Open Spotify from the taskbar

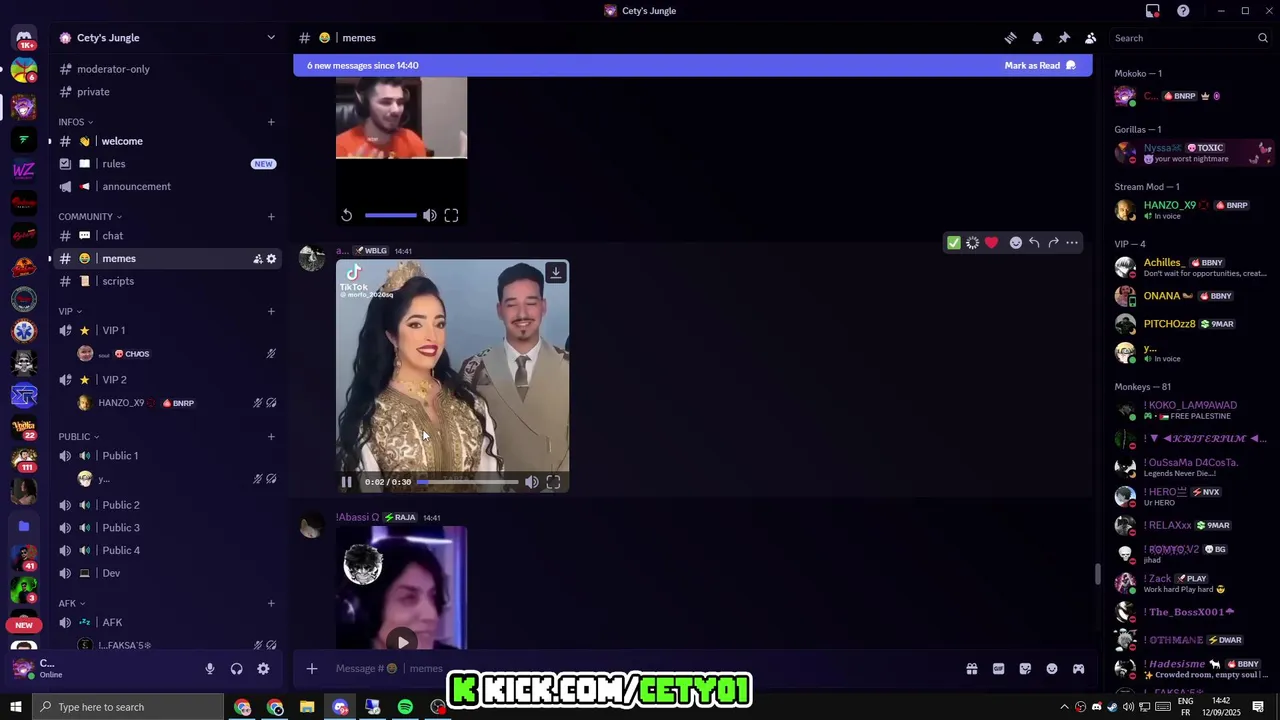click(x=405, y=707)
